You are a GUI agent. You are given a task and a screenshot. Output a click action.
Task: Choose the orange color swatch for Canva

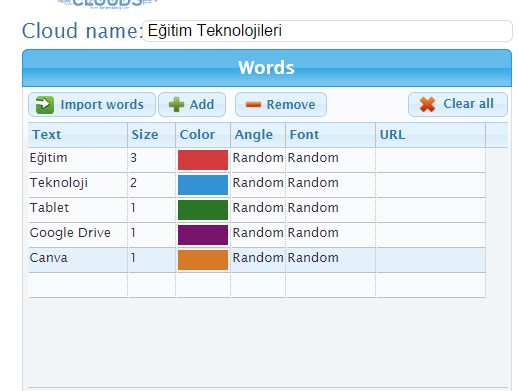[x=203, y=260]
